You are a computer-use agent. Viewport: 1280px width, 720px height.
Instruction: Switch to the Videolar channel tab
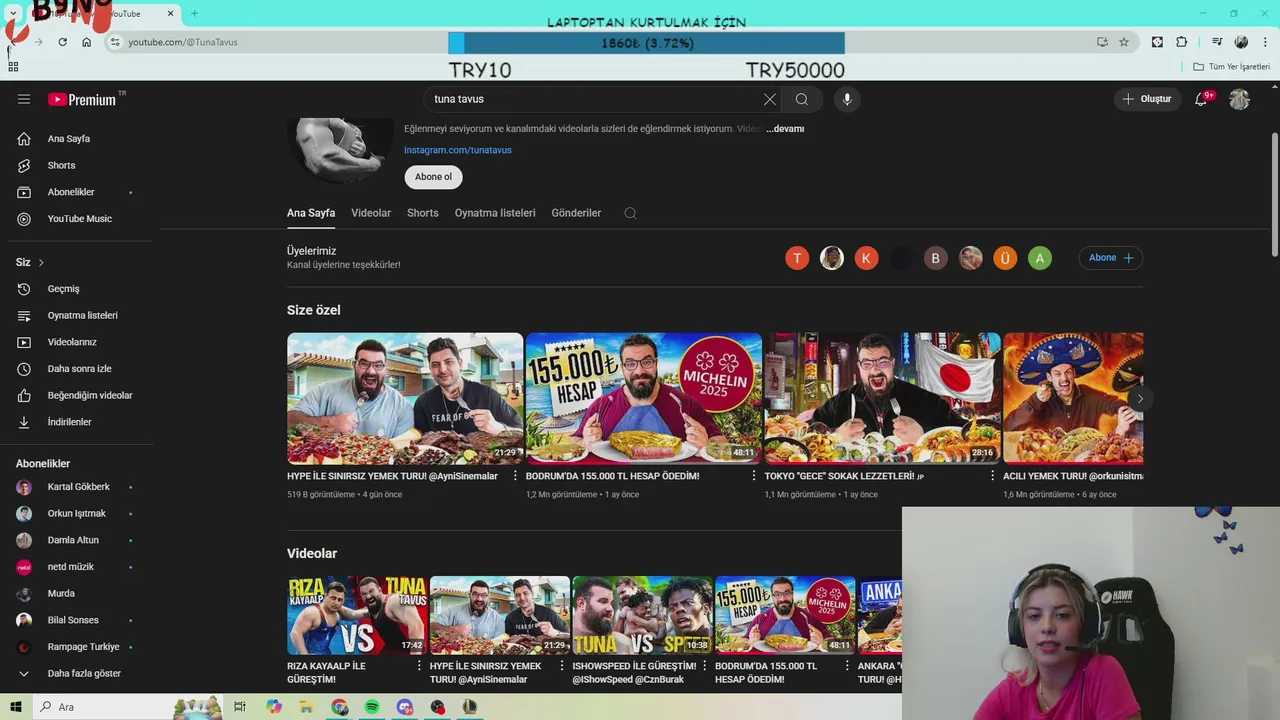point(371,213)
